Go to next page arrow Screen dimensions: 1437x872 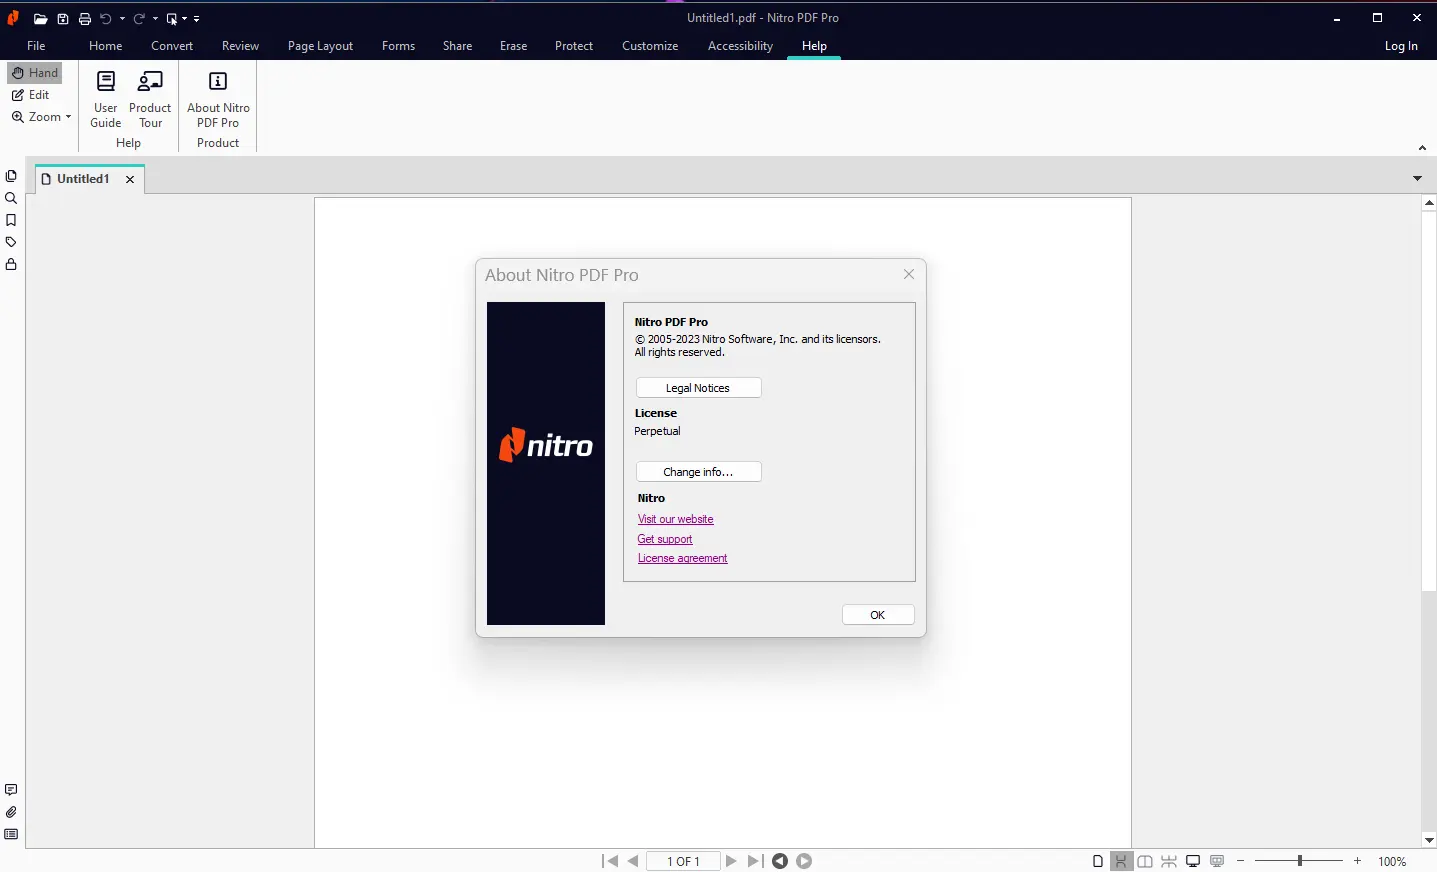[731, 861]
